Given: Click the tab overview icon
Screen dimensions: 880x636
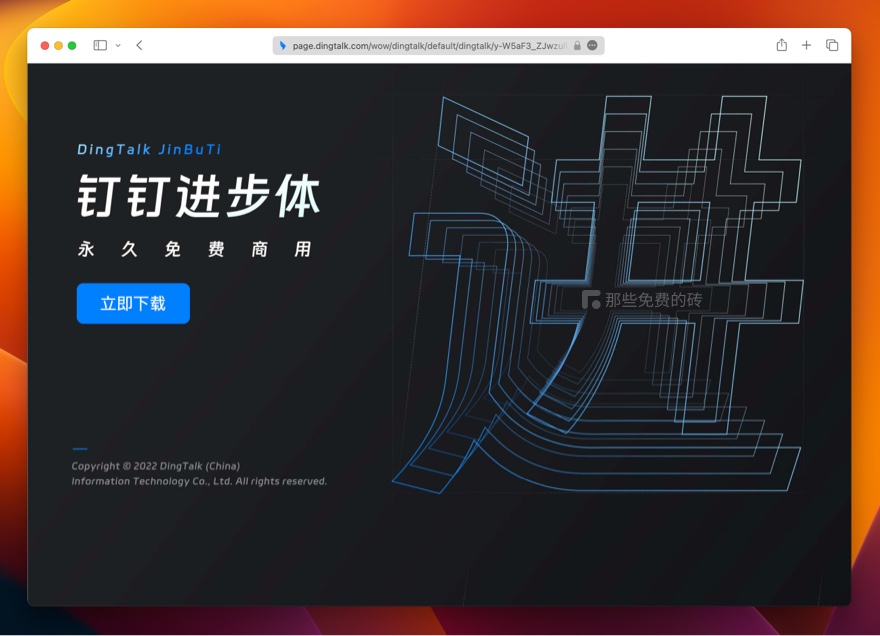Looking at the screenshot, I should tap(831, 45).
